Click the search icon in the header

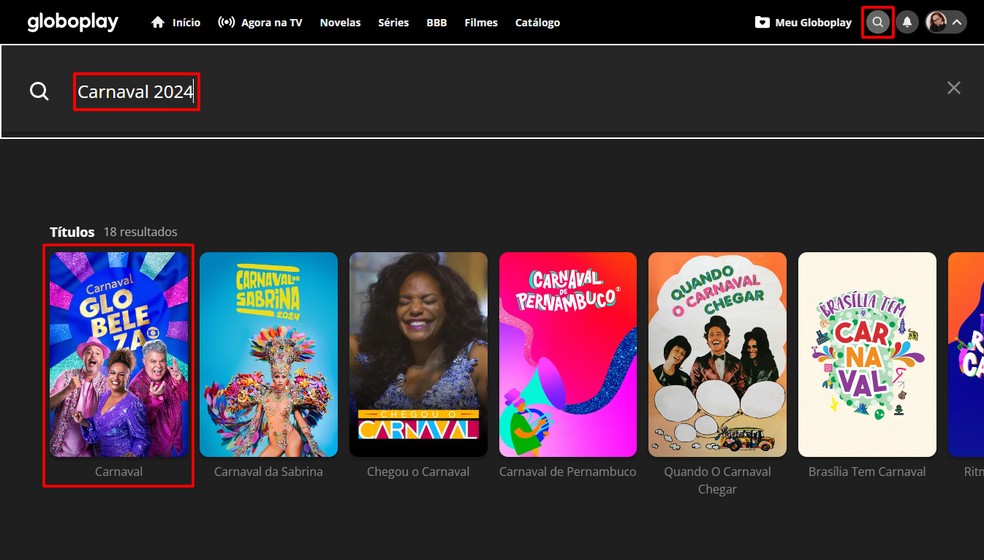[878, 22]
